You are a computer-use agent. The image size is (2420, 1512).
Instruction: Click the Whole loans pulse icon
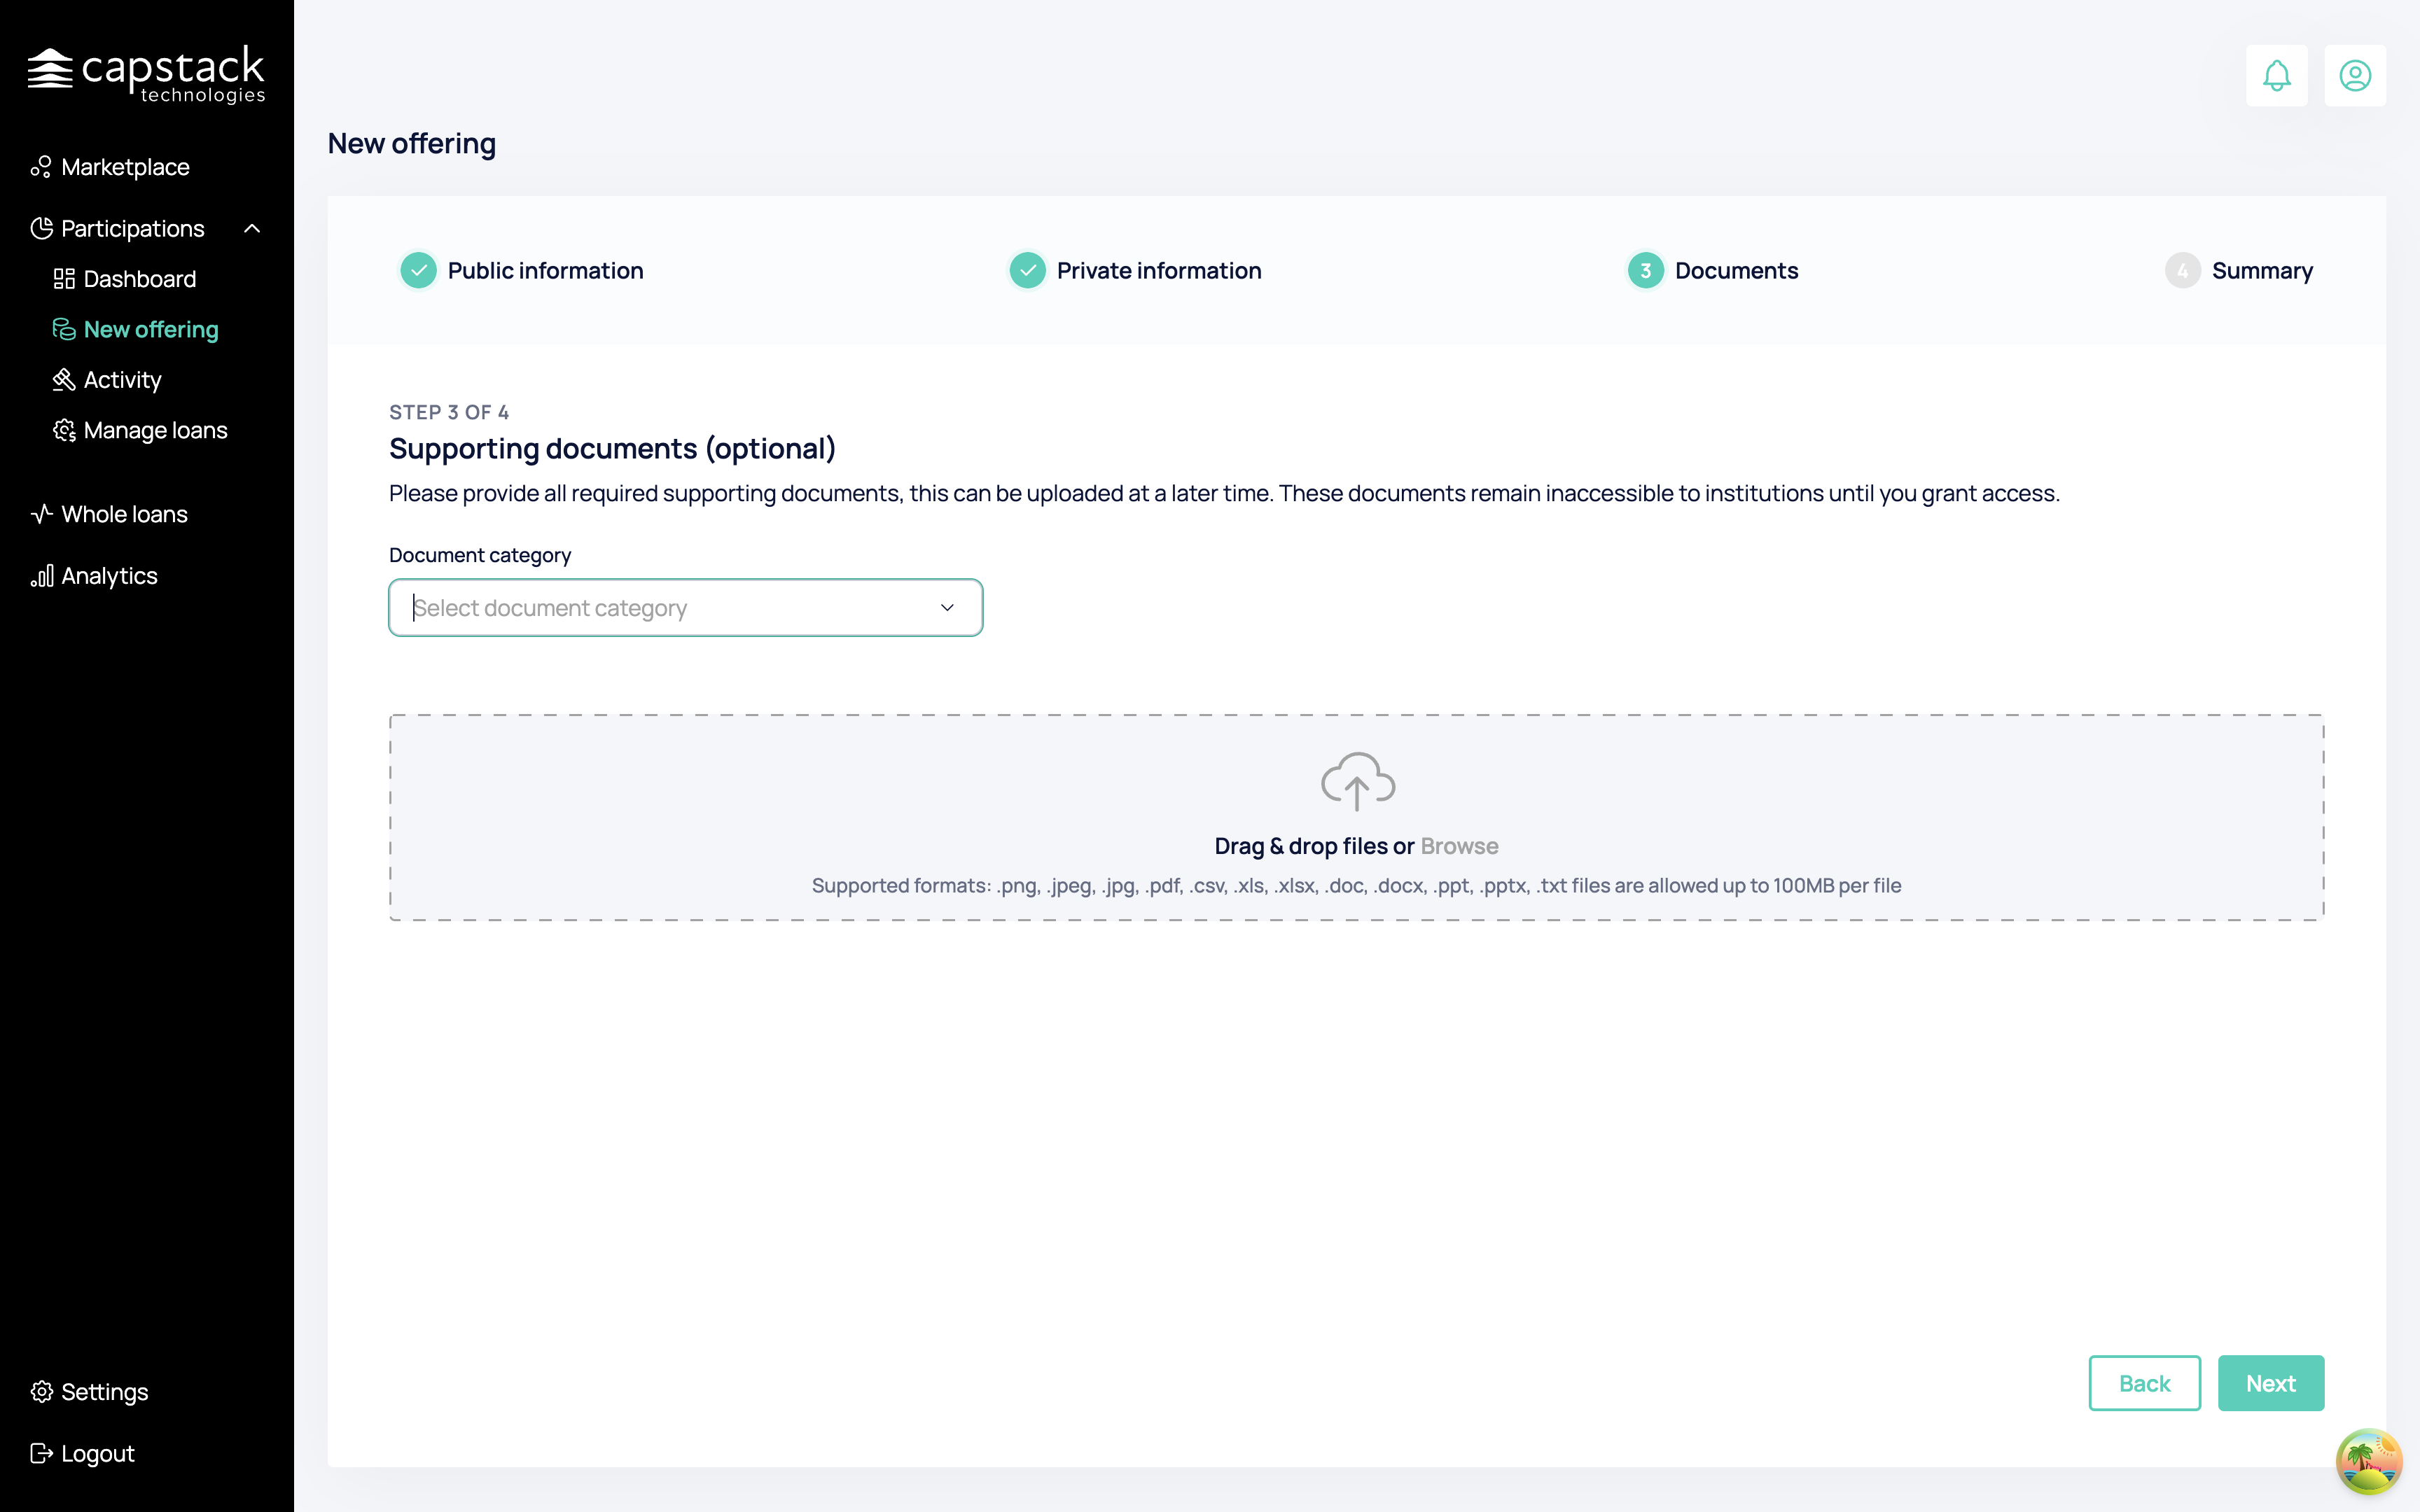coord(41,514)
